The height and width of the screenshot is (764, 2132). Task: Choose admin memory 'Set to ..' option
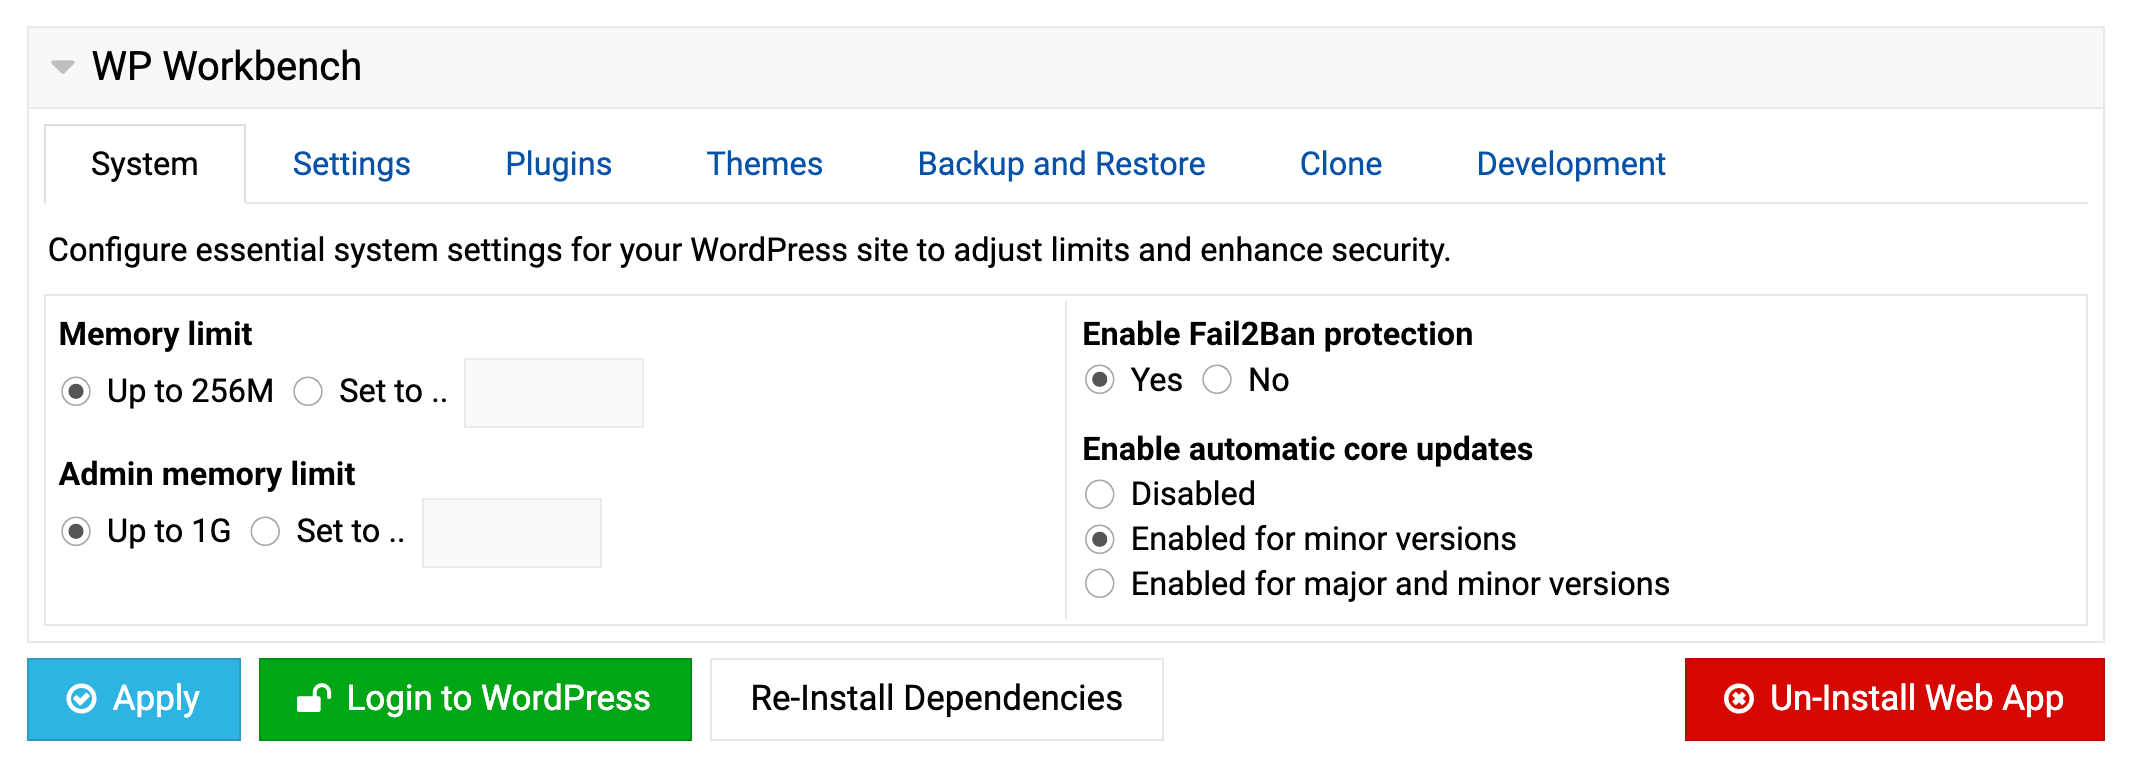[x=265, y=531]
